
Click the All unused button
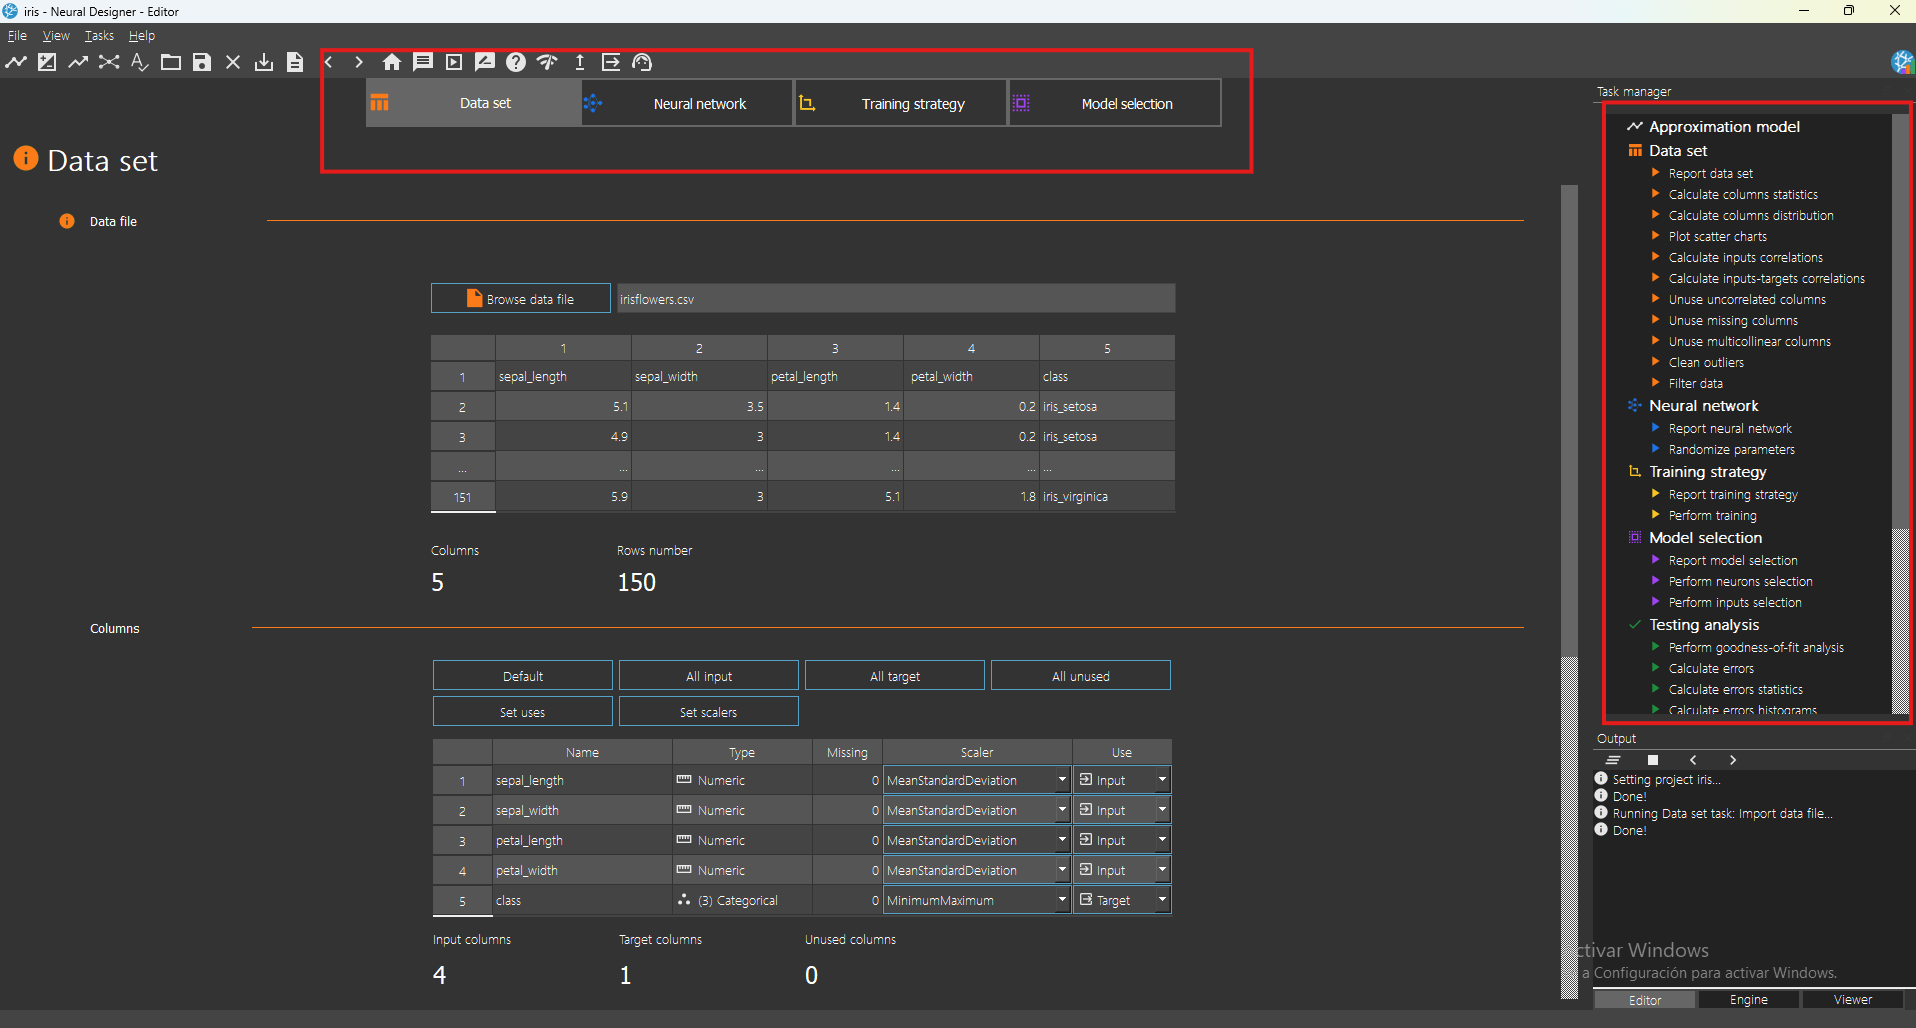pyautogui.click(x=1080, y=676)
